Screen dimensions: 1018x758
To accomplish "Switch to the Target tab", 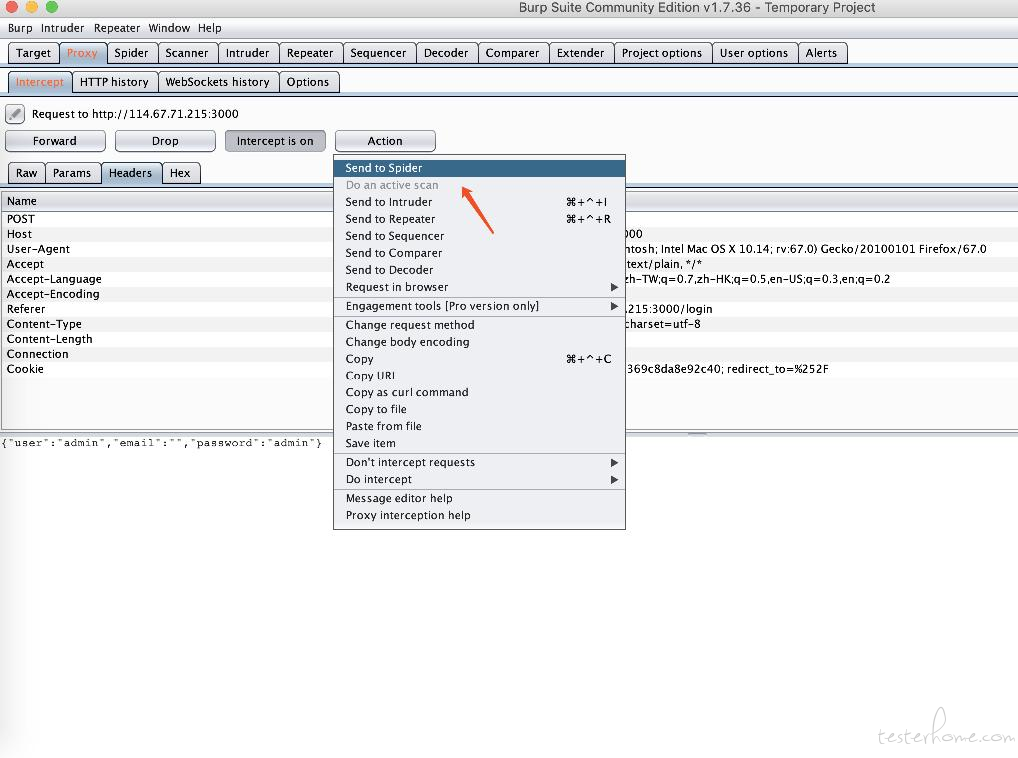I will click(x=33, y=53).
